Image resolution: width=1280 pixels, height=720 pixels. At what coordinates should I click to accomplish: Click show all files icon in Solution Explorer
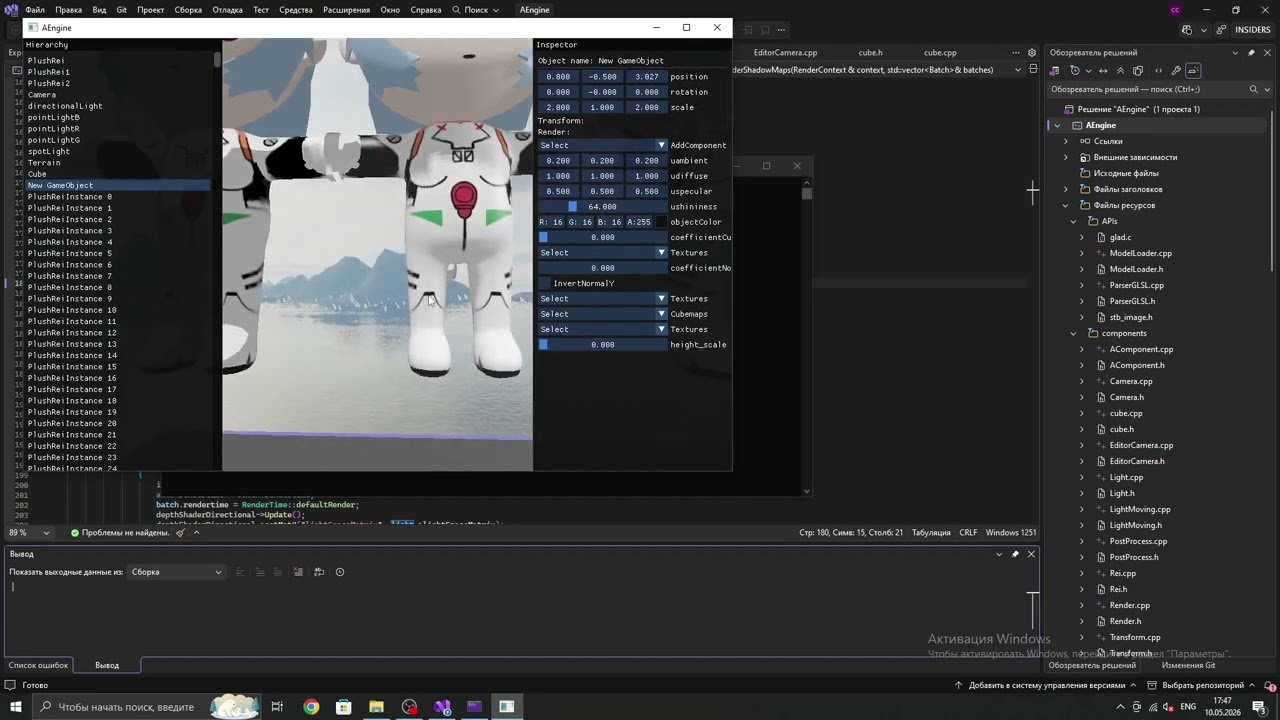pyautogui.click(x=1139, y=71)
